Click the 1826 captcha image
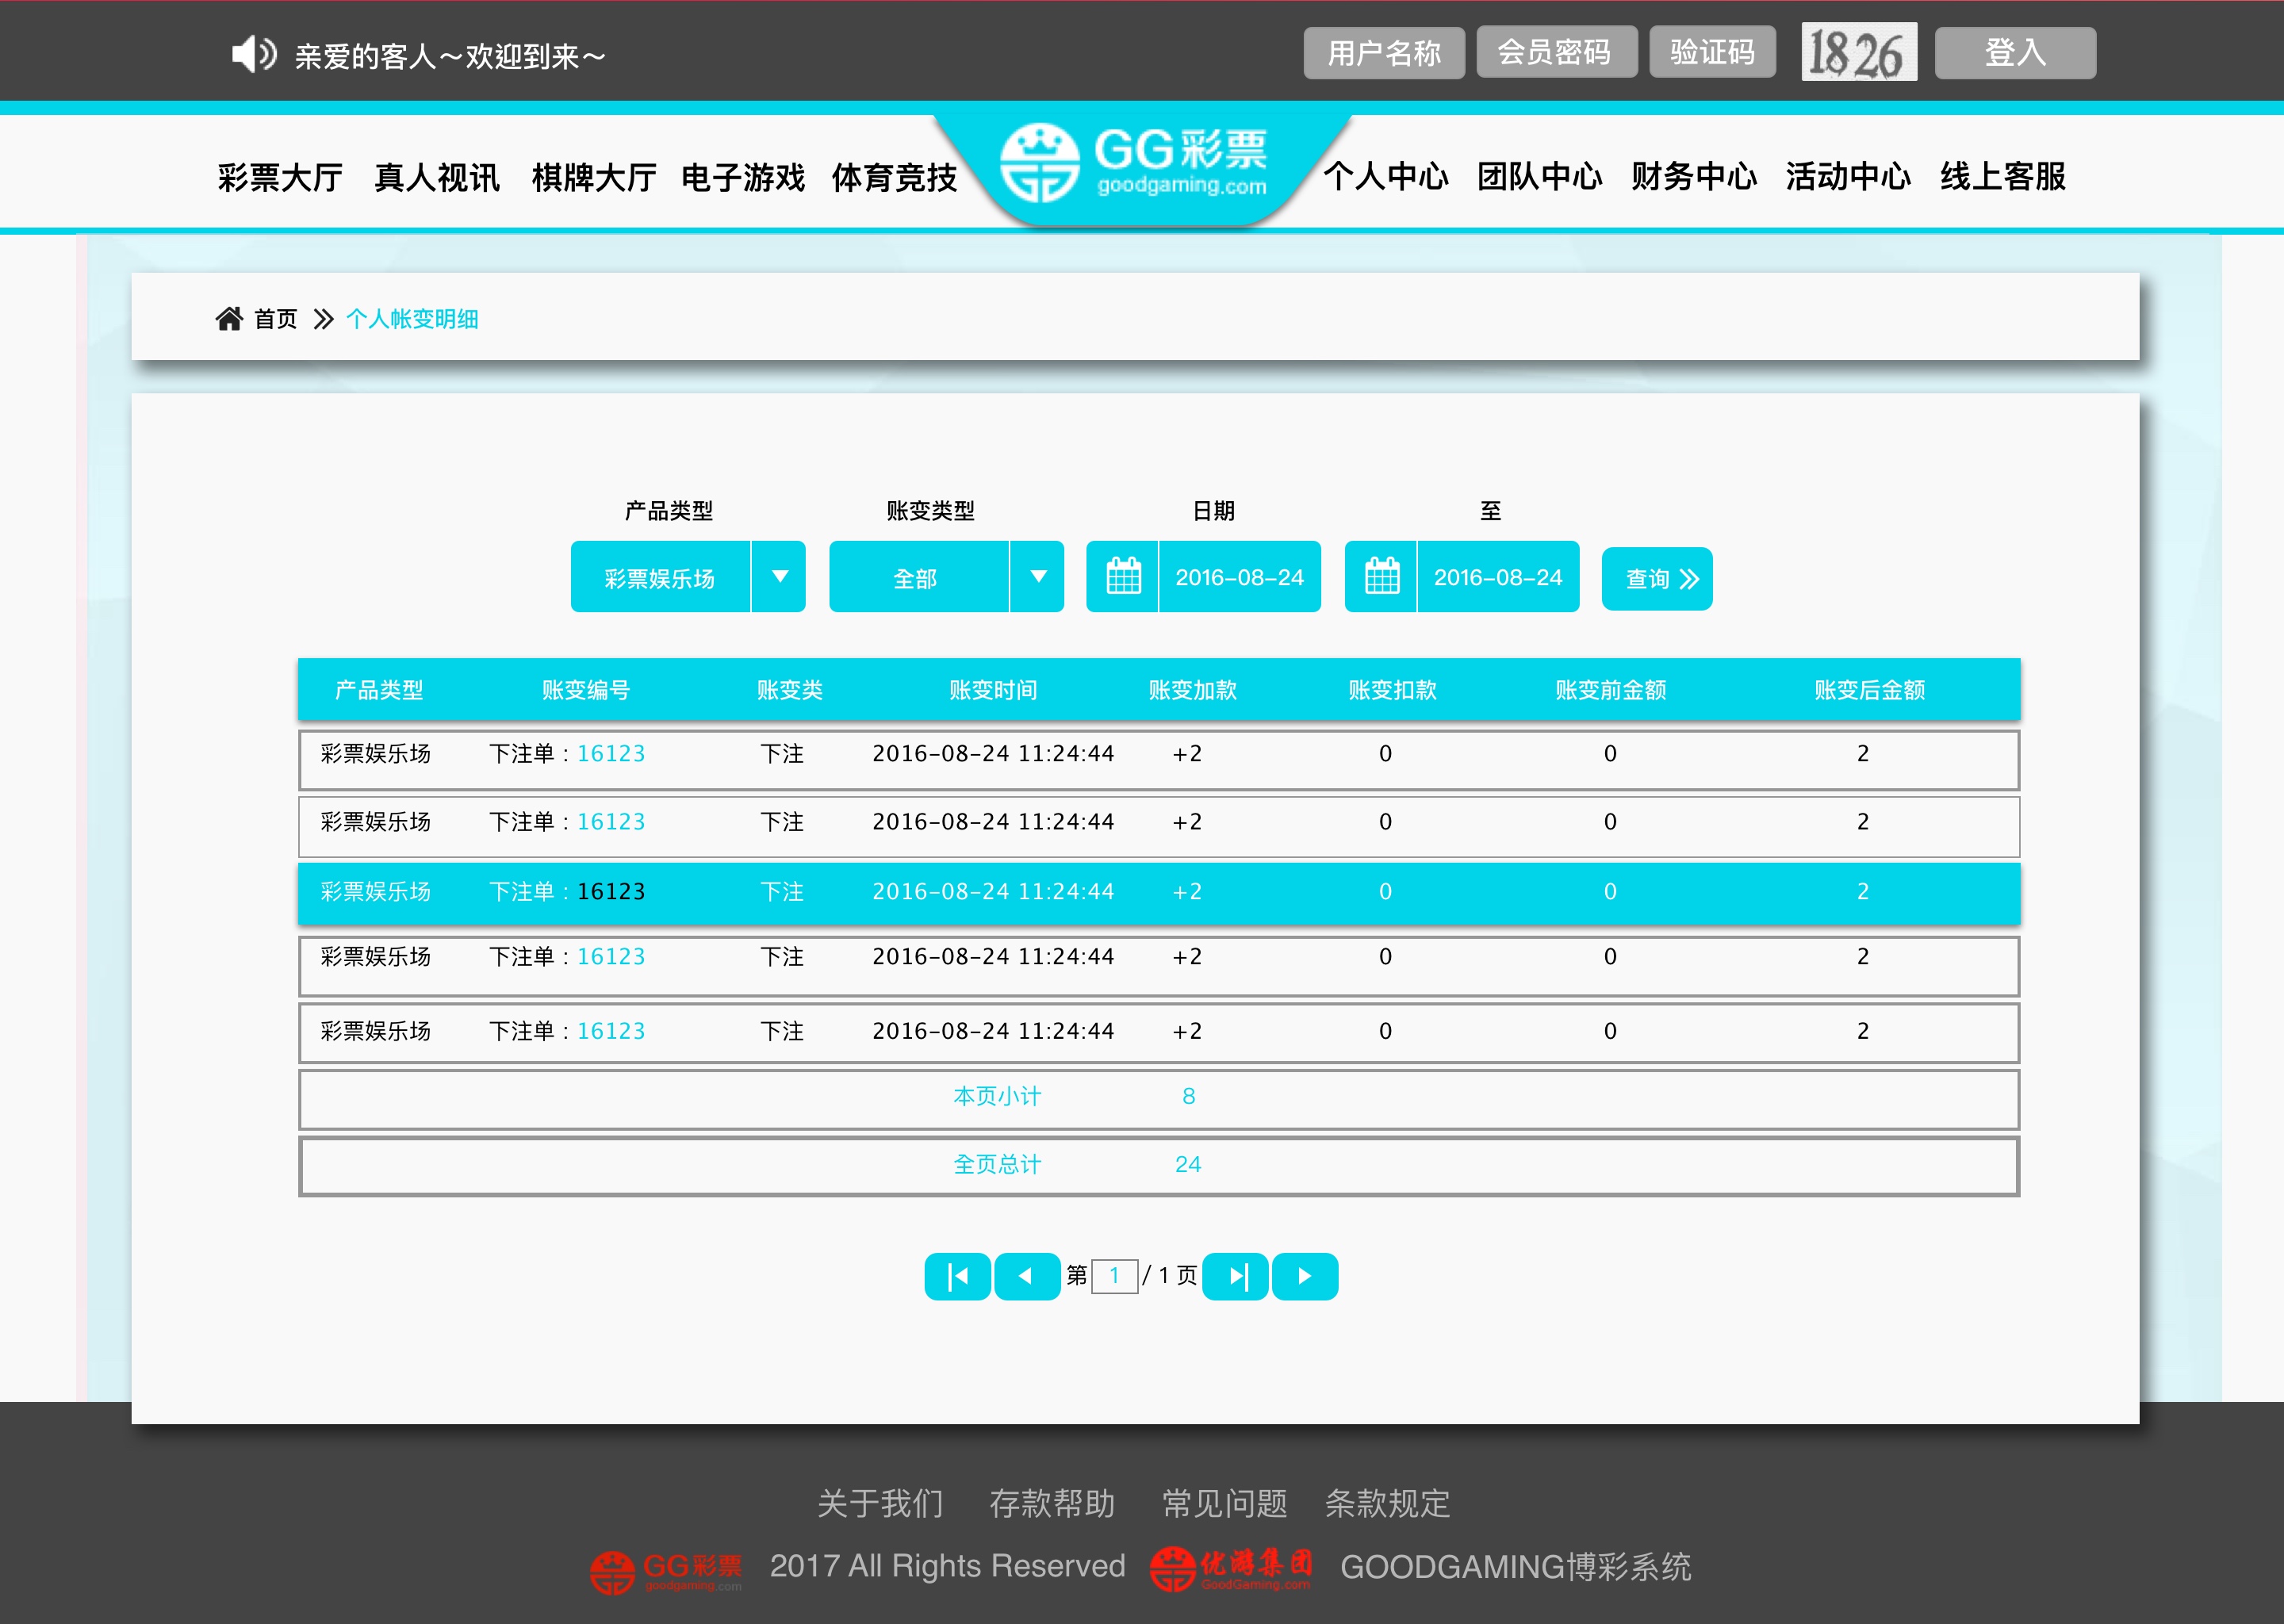2284x1624 pixels. click(x=1858, y=52)
